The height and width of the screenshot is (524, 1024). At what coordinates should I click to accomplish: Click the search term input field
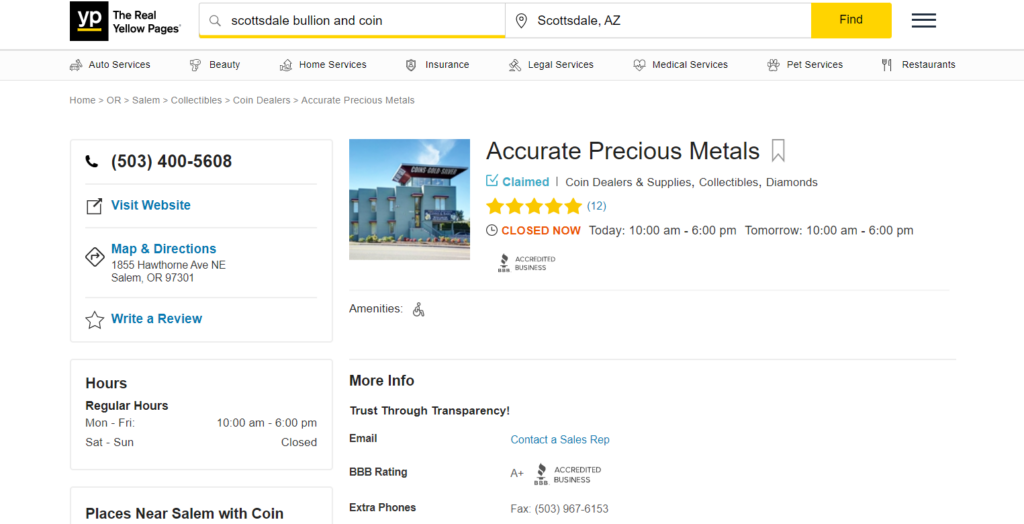[x=360, y=20]
